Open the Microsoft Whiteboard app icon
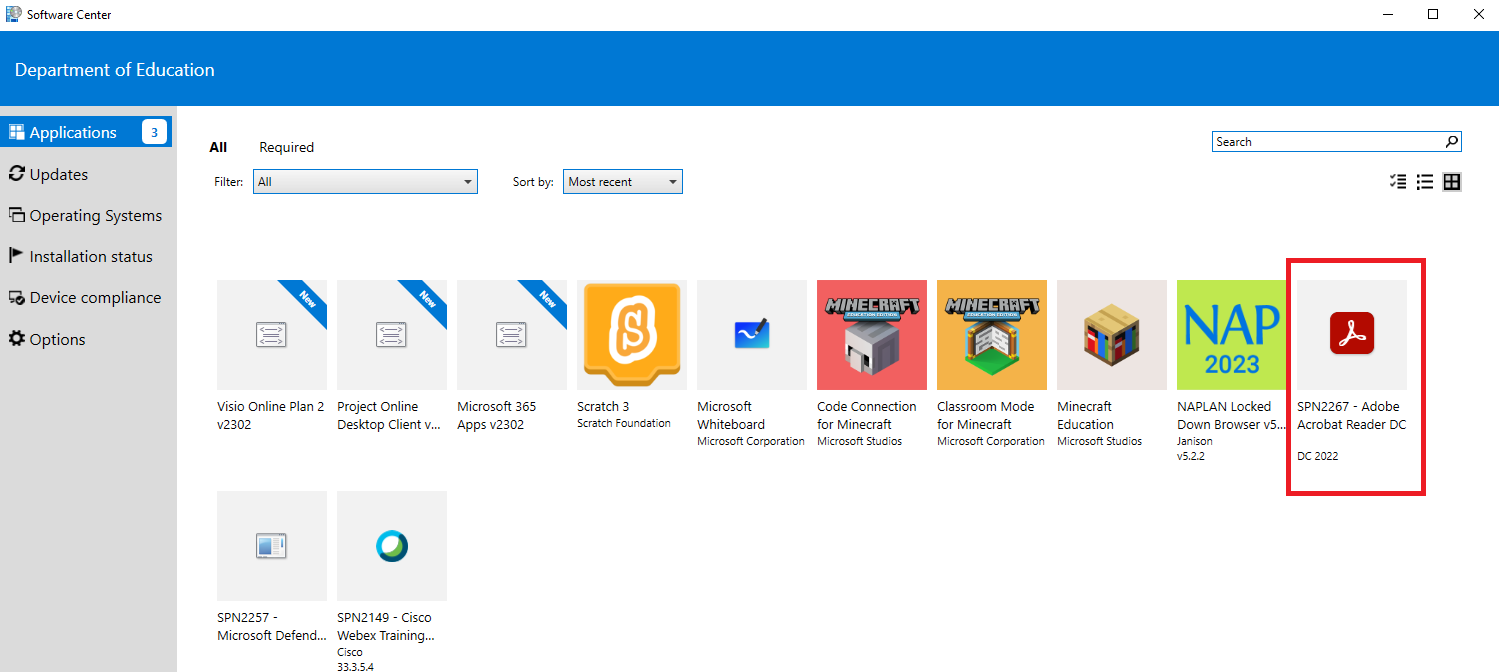The width and height of the screenshot is (1499, 672). [752, 335]
